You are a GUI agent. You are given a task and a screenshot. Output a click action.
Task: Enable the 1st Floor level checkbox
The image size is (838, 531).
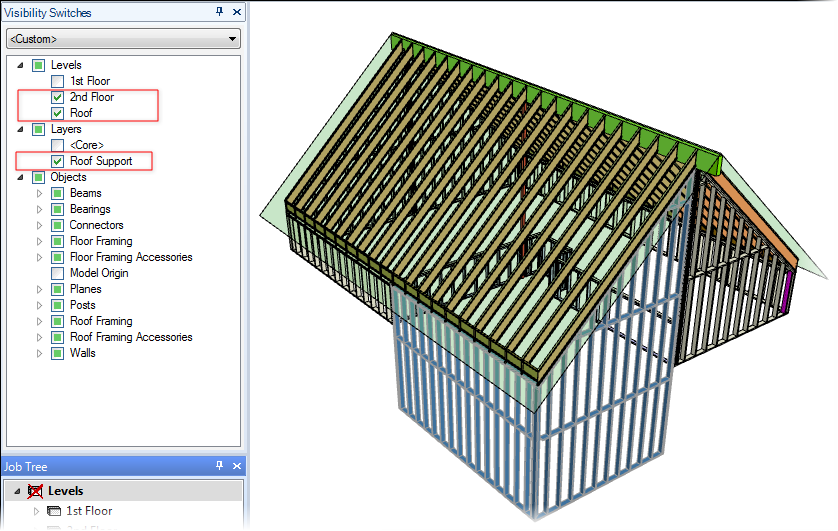point(57,81)
